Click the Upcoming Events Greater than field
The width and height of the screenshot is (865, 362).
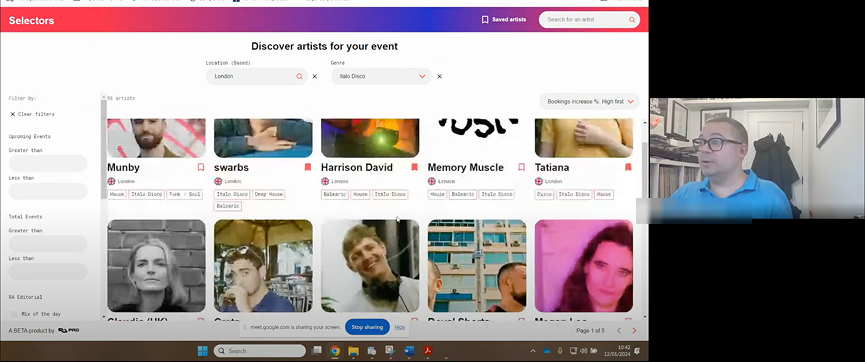click(48, 163)
